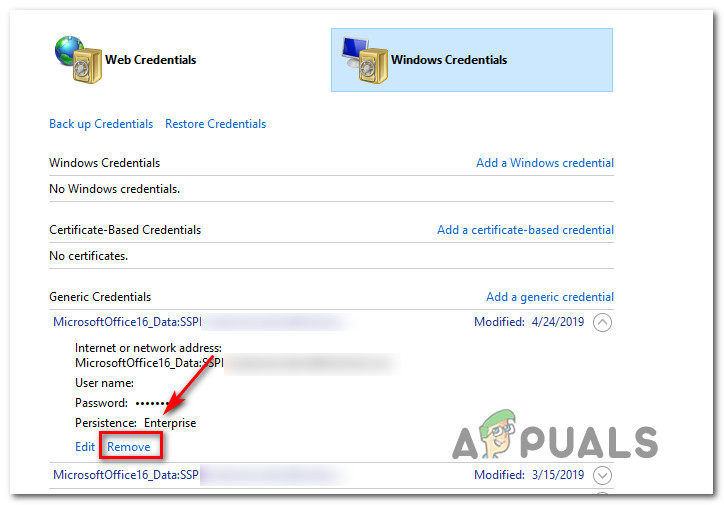Image resolution: width=724 pixels, height=505 pixels.
Task: Remove the expanded MicrosoftOffice16 credential
Action: coord(129,446)
